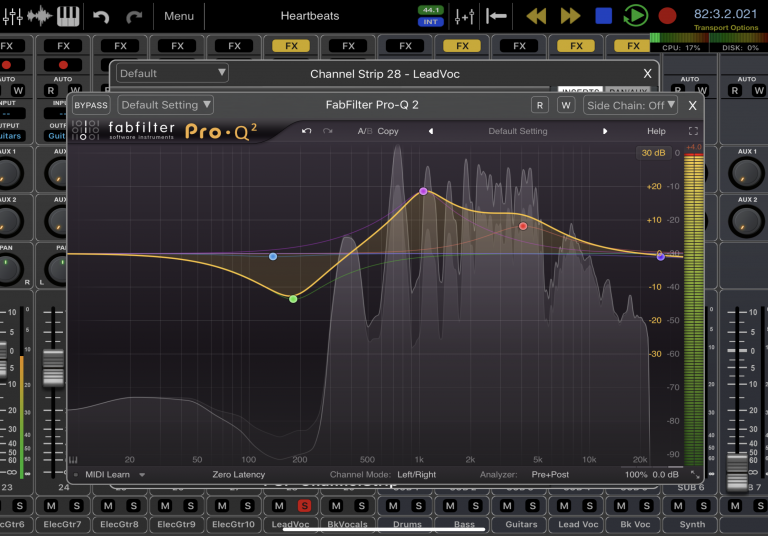Open piano display icon in Pro-Q bottom left
The image size is (768, 536).
point(73,460)
